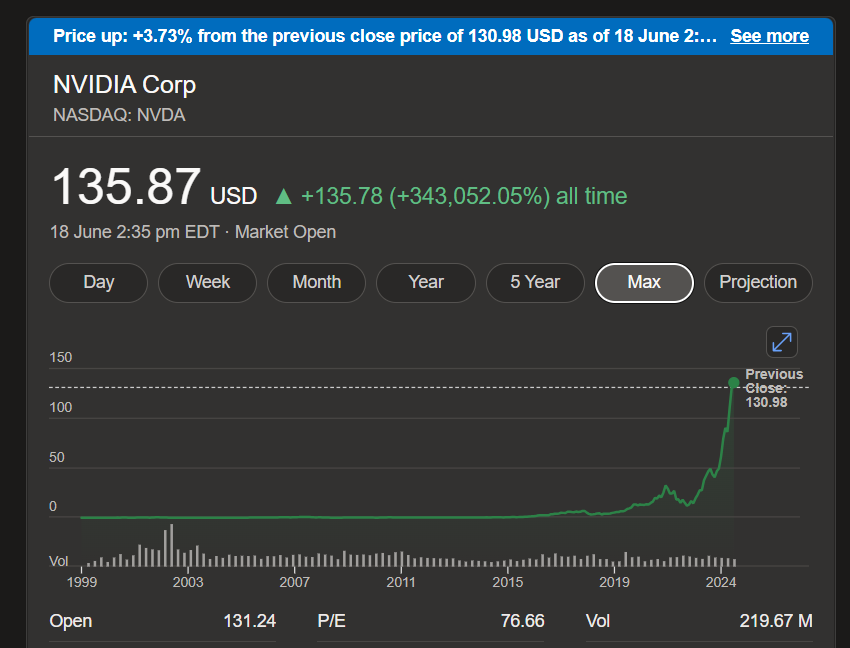Open the See more link in banner
This screenshot has width=850, height=648.
[769, 36]
